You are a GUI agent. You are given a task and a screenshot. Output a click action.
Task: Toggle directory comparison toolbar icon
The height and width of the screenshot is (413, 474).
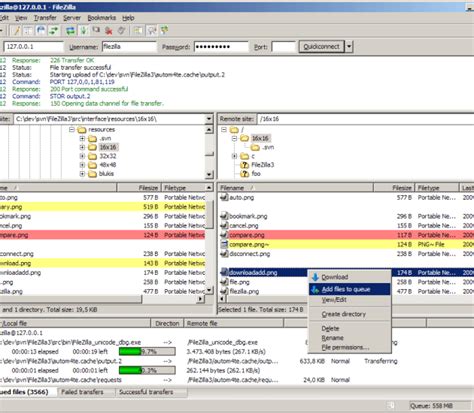152,31
